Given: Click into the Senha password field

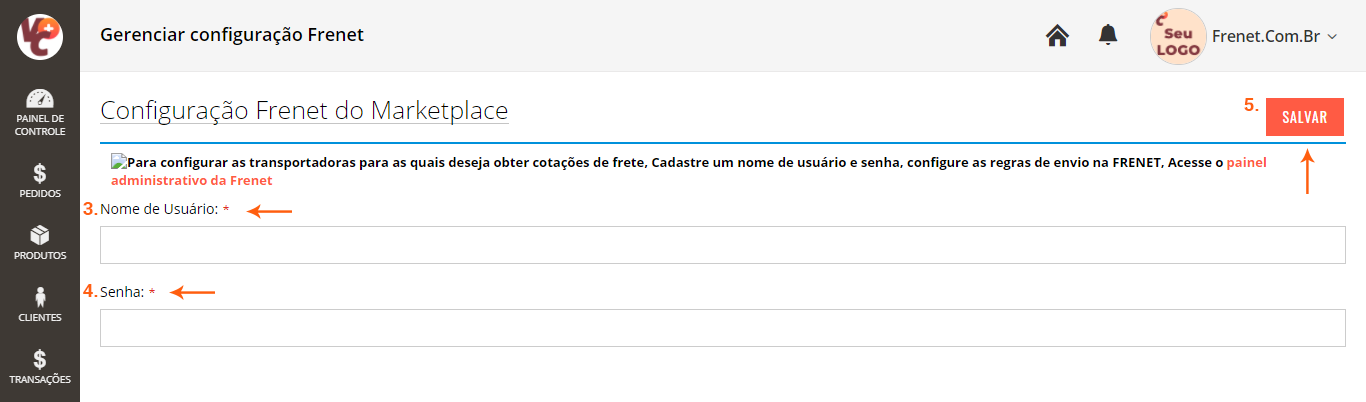Looking at the screenshot, I should point(722,328).
